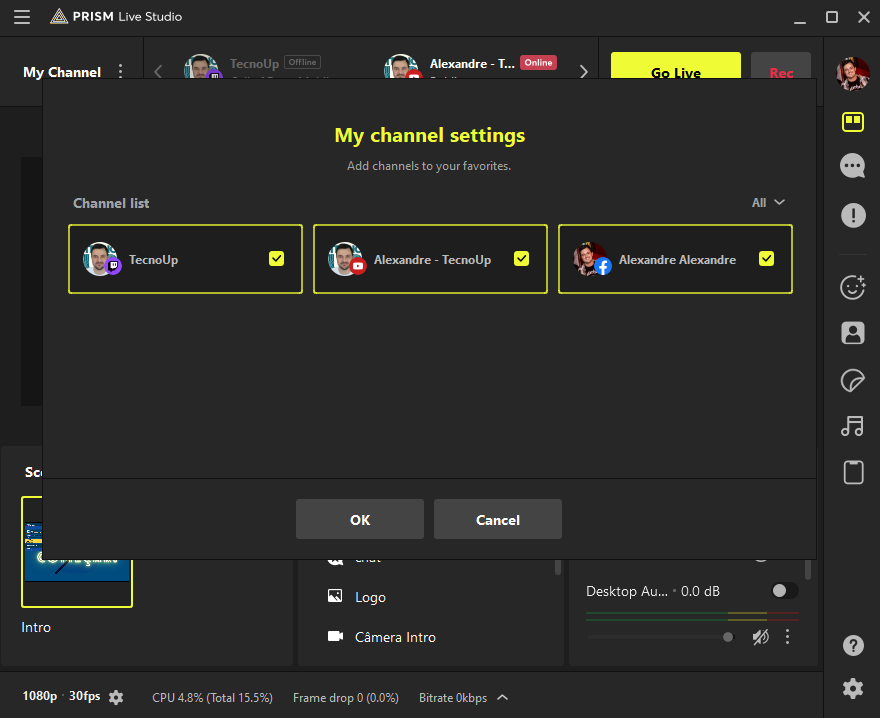Toggle the Desktop Audio switch

click(x=785, y=591)
